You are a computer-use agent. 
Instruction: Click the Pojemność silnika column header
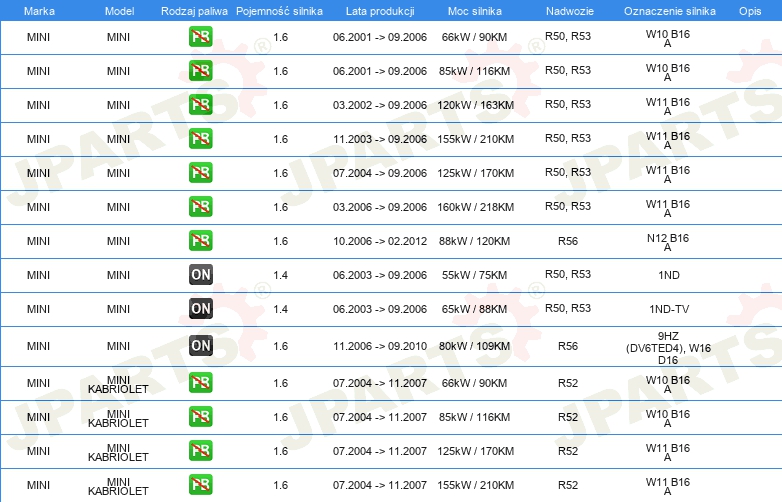coord(279,11)
